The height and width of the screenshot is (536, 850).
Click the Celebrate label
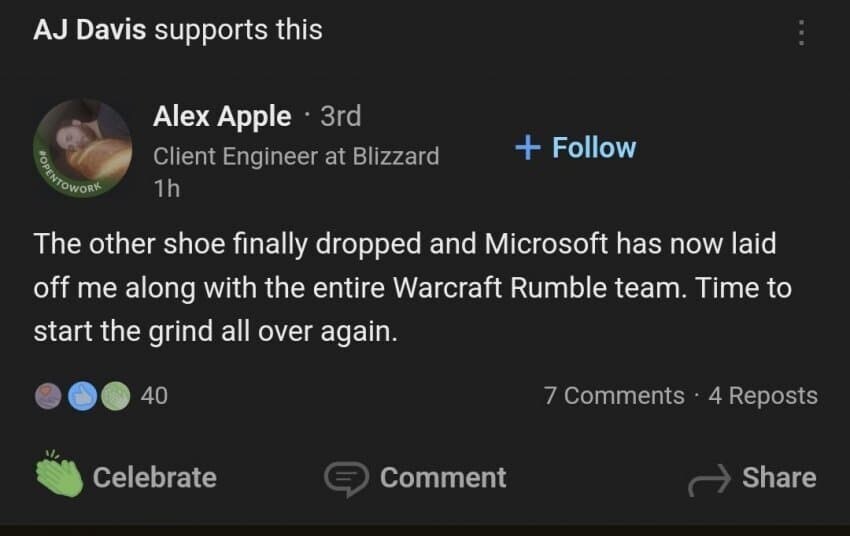point(154,477)
